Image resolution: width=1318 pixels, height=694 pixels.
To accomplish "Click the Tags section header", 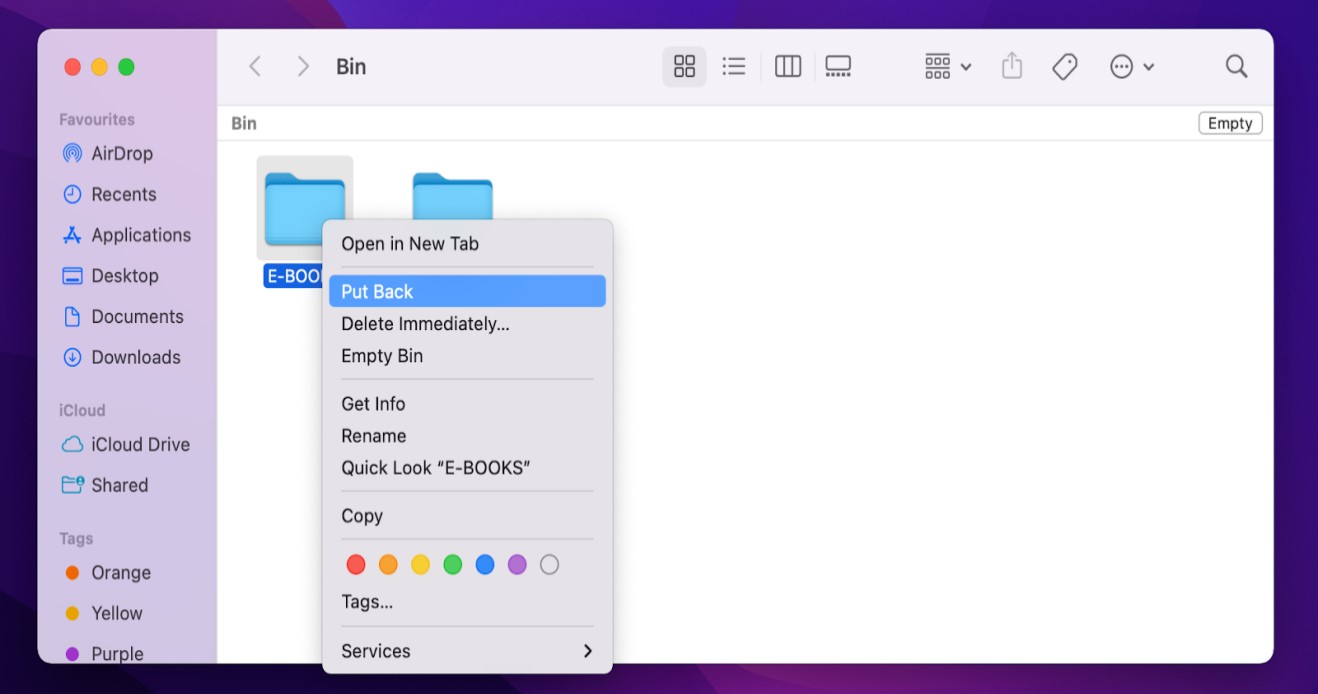I will [76, 539].
